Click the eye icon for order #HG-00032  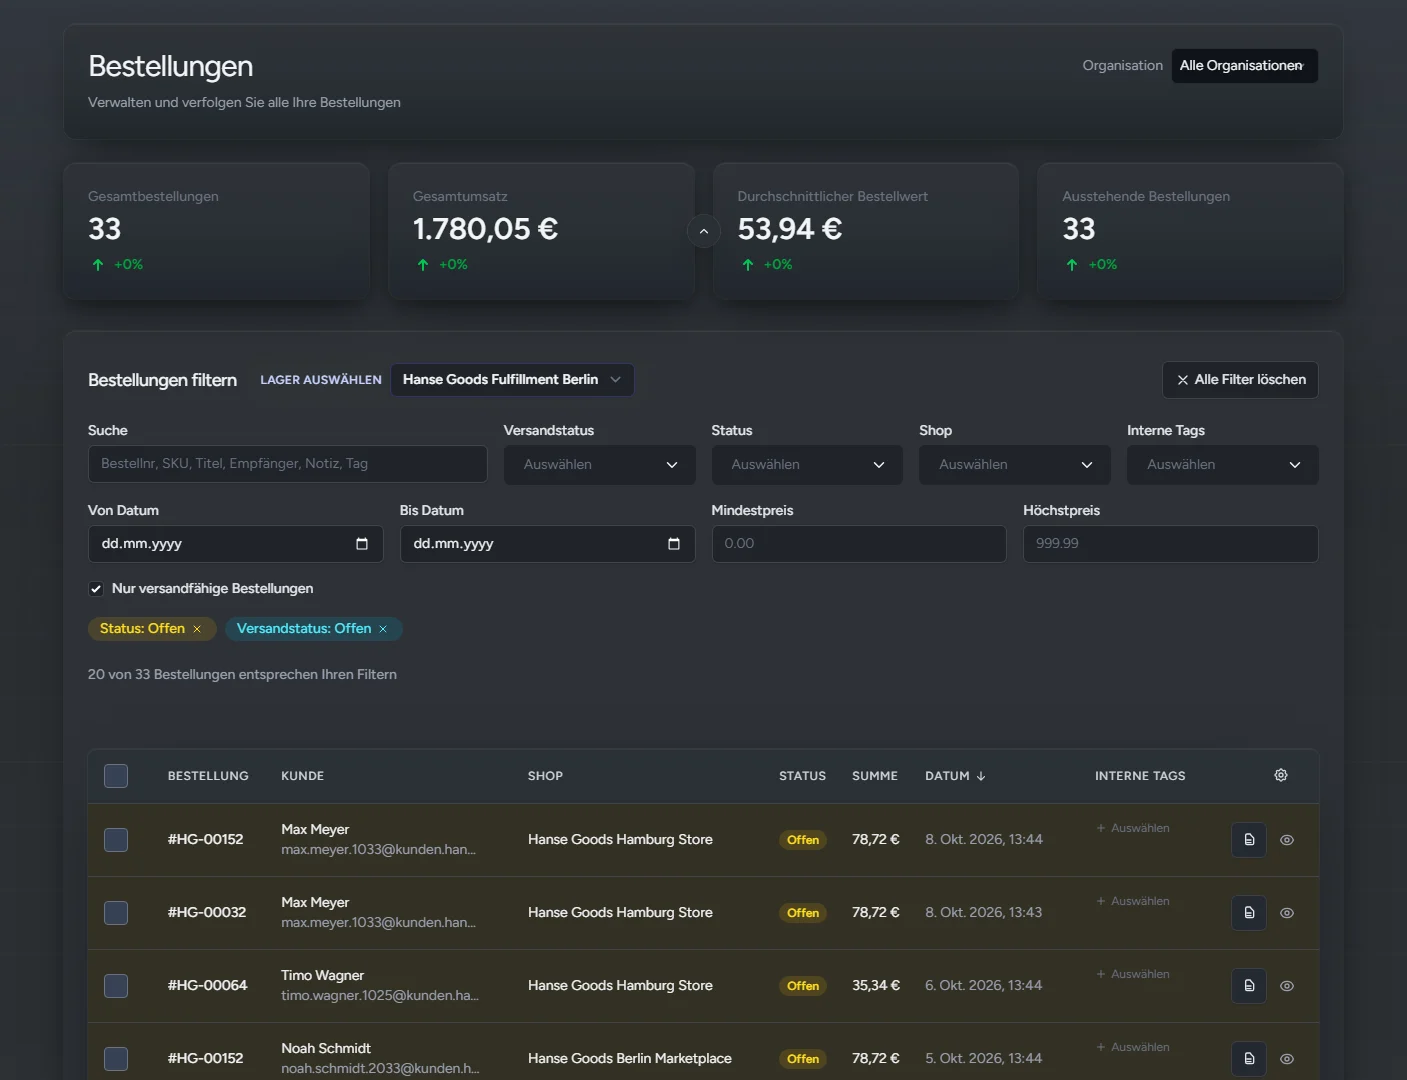(x=1287, y=913)
